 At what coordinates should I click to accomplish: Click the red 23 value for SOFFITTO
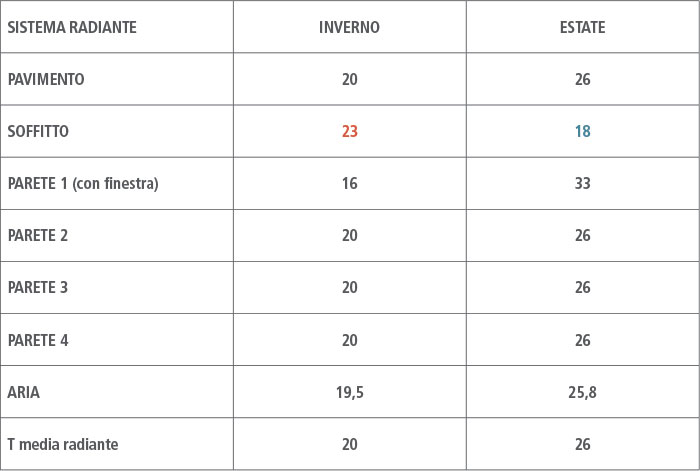349,131
